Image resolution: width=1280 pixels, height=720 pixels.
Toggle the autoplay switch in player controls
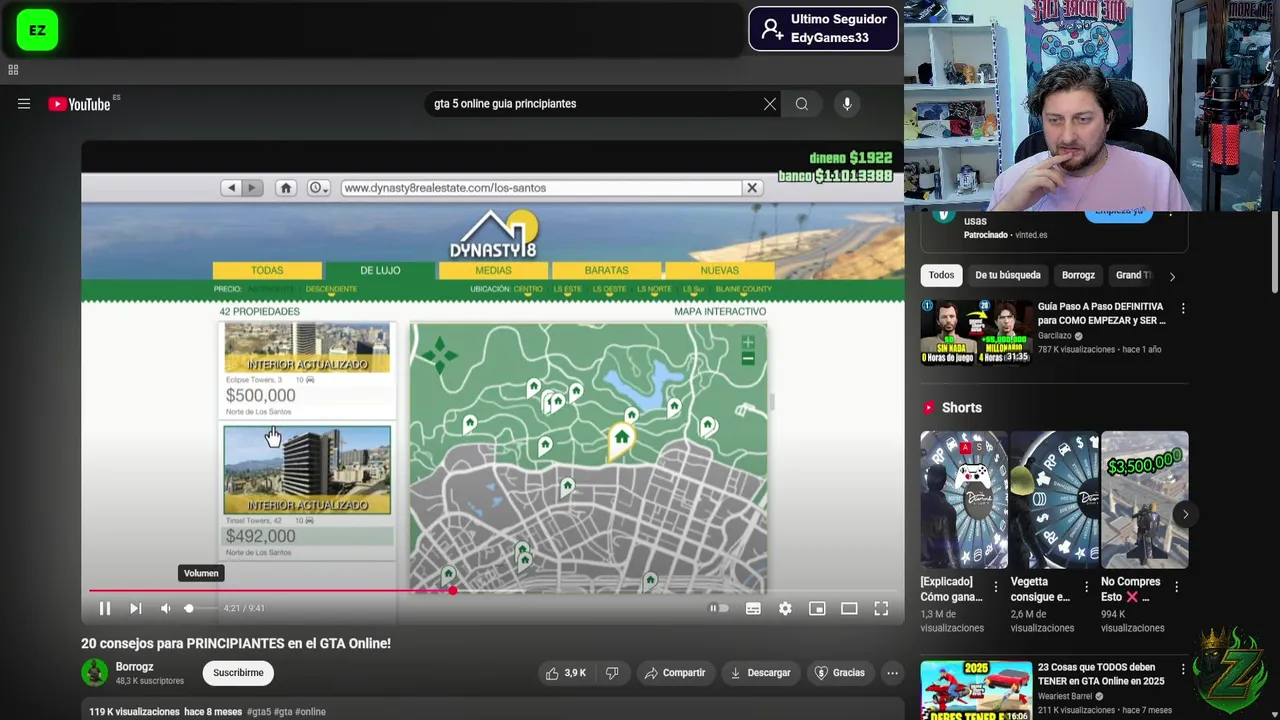pyautogui.click(x=719, y=608)
